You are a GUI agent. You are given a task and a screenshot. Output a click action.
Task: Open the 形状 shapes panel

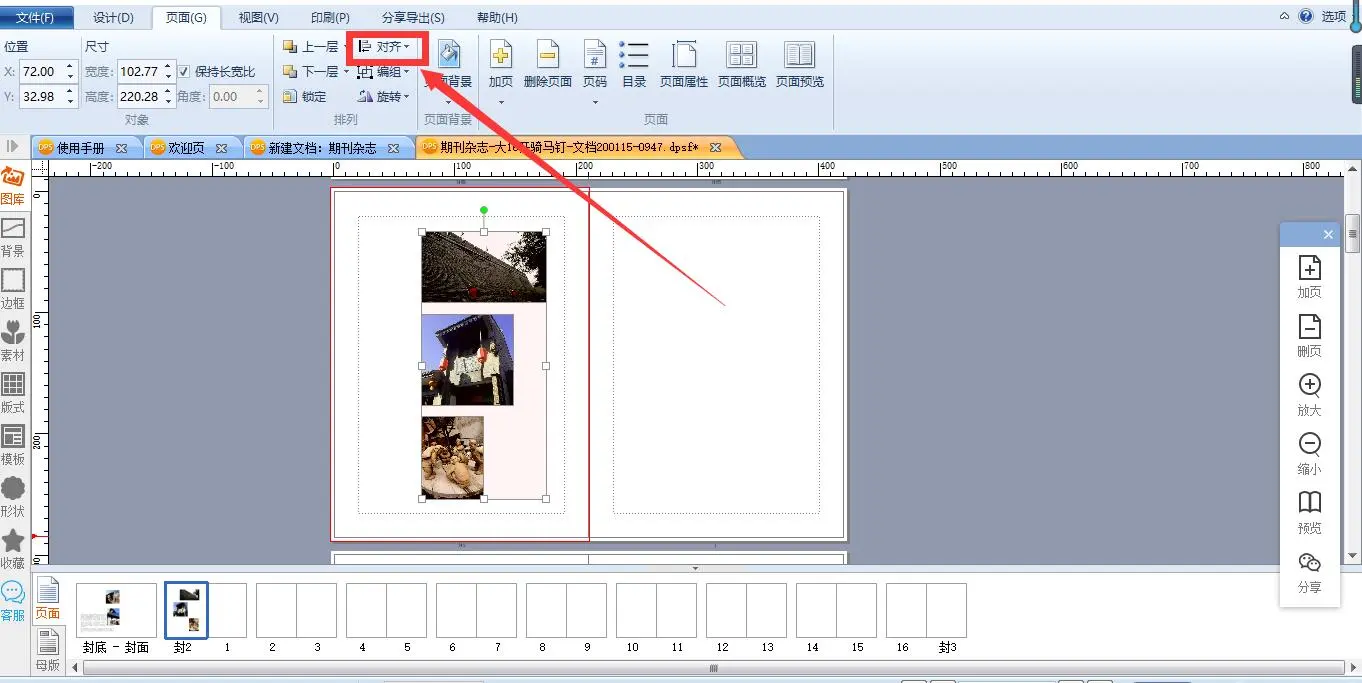13,499
